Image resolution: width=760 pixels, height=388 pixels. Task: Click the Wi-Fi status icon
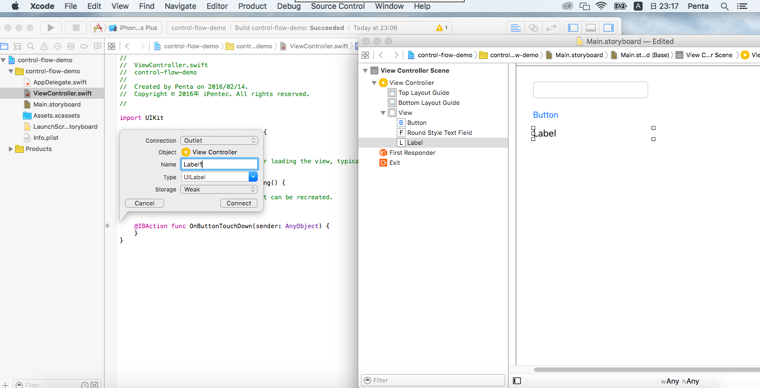pyautogui.click(x=601, y=6)
